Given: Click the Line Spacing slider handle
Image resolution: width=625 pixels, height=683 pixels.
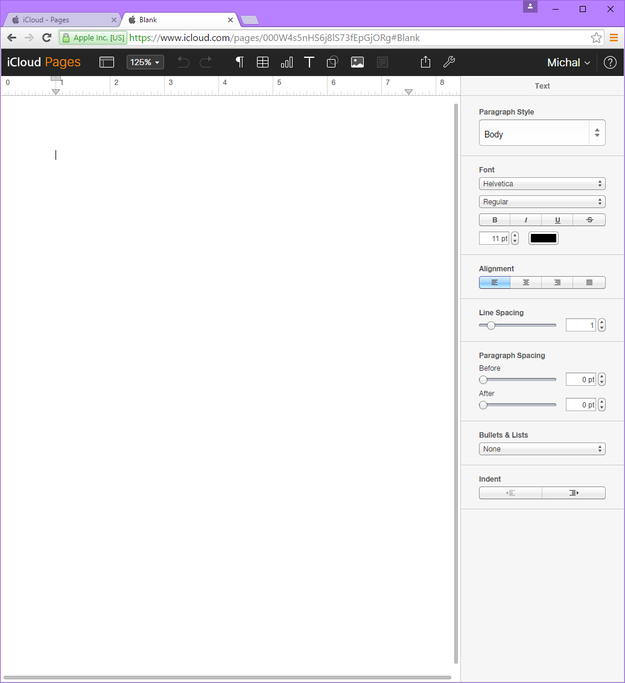Looking at the screenshot, I should (x=491, y=325).
